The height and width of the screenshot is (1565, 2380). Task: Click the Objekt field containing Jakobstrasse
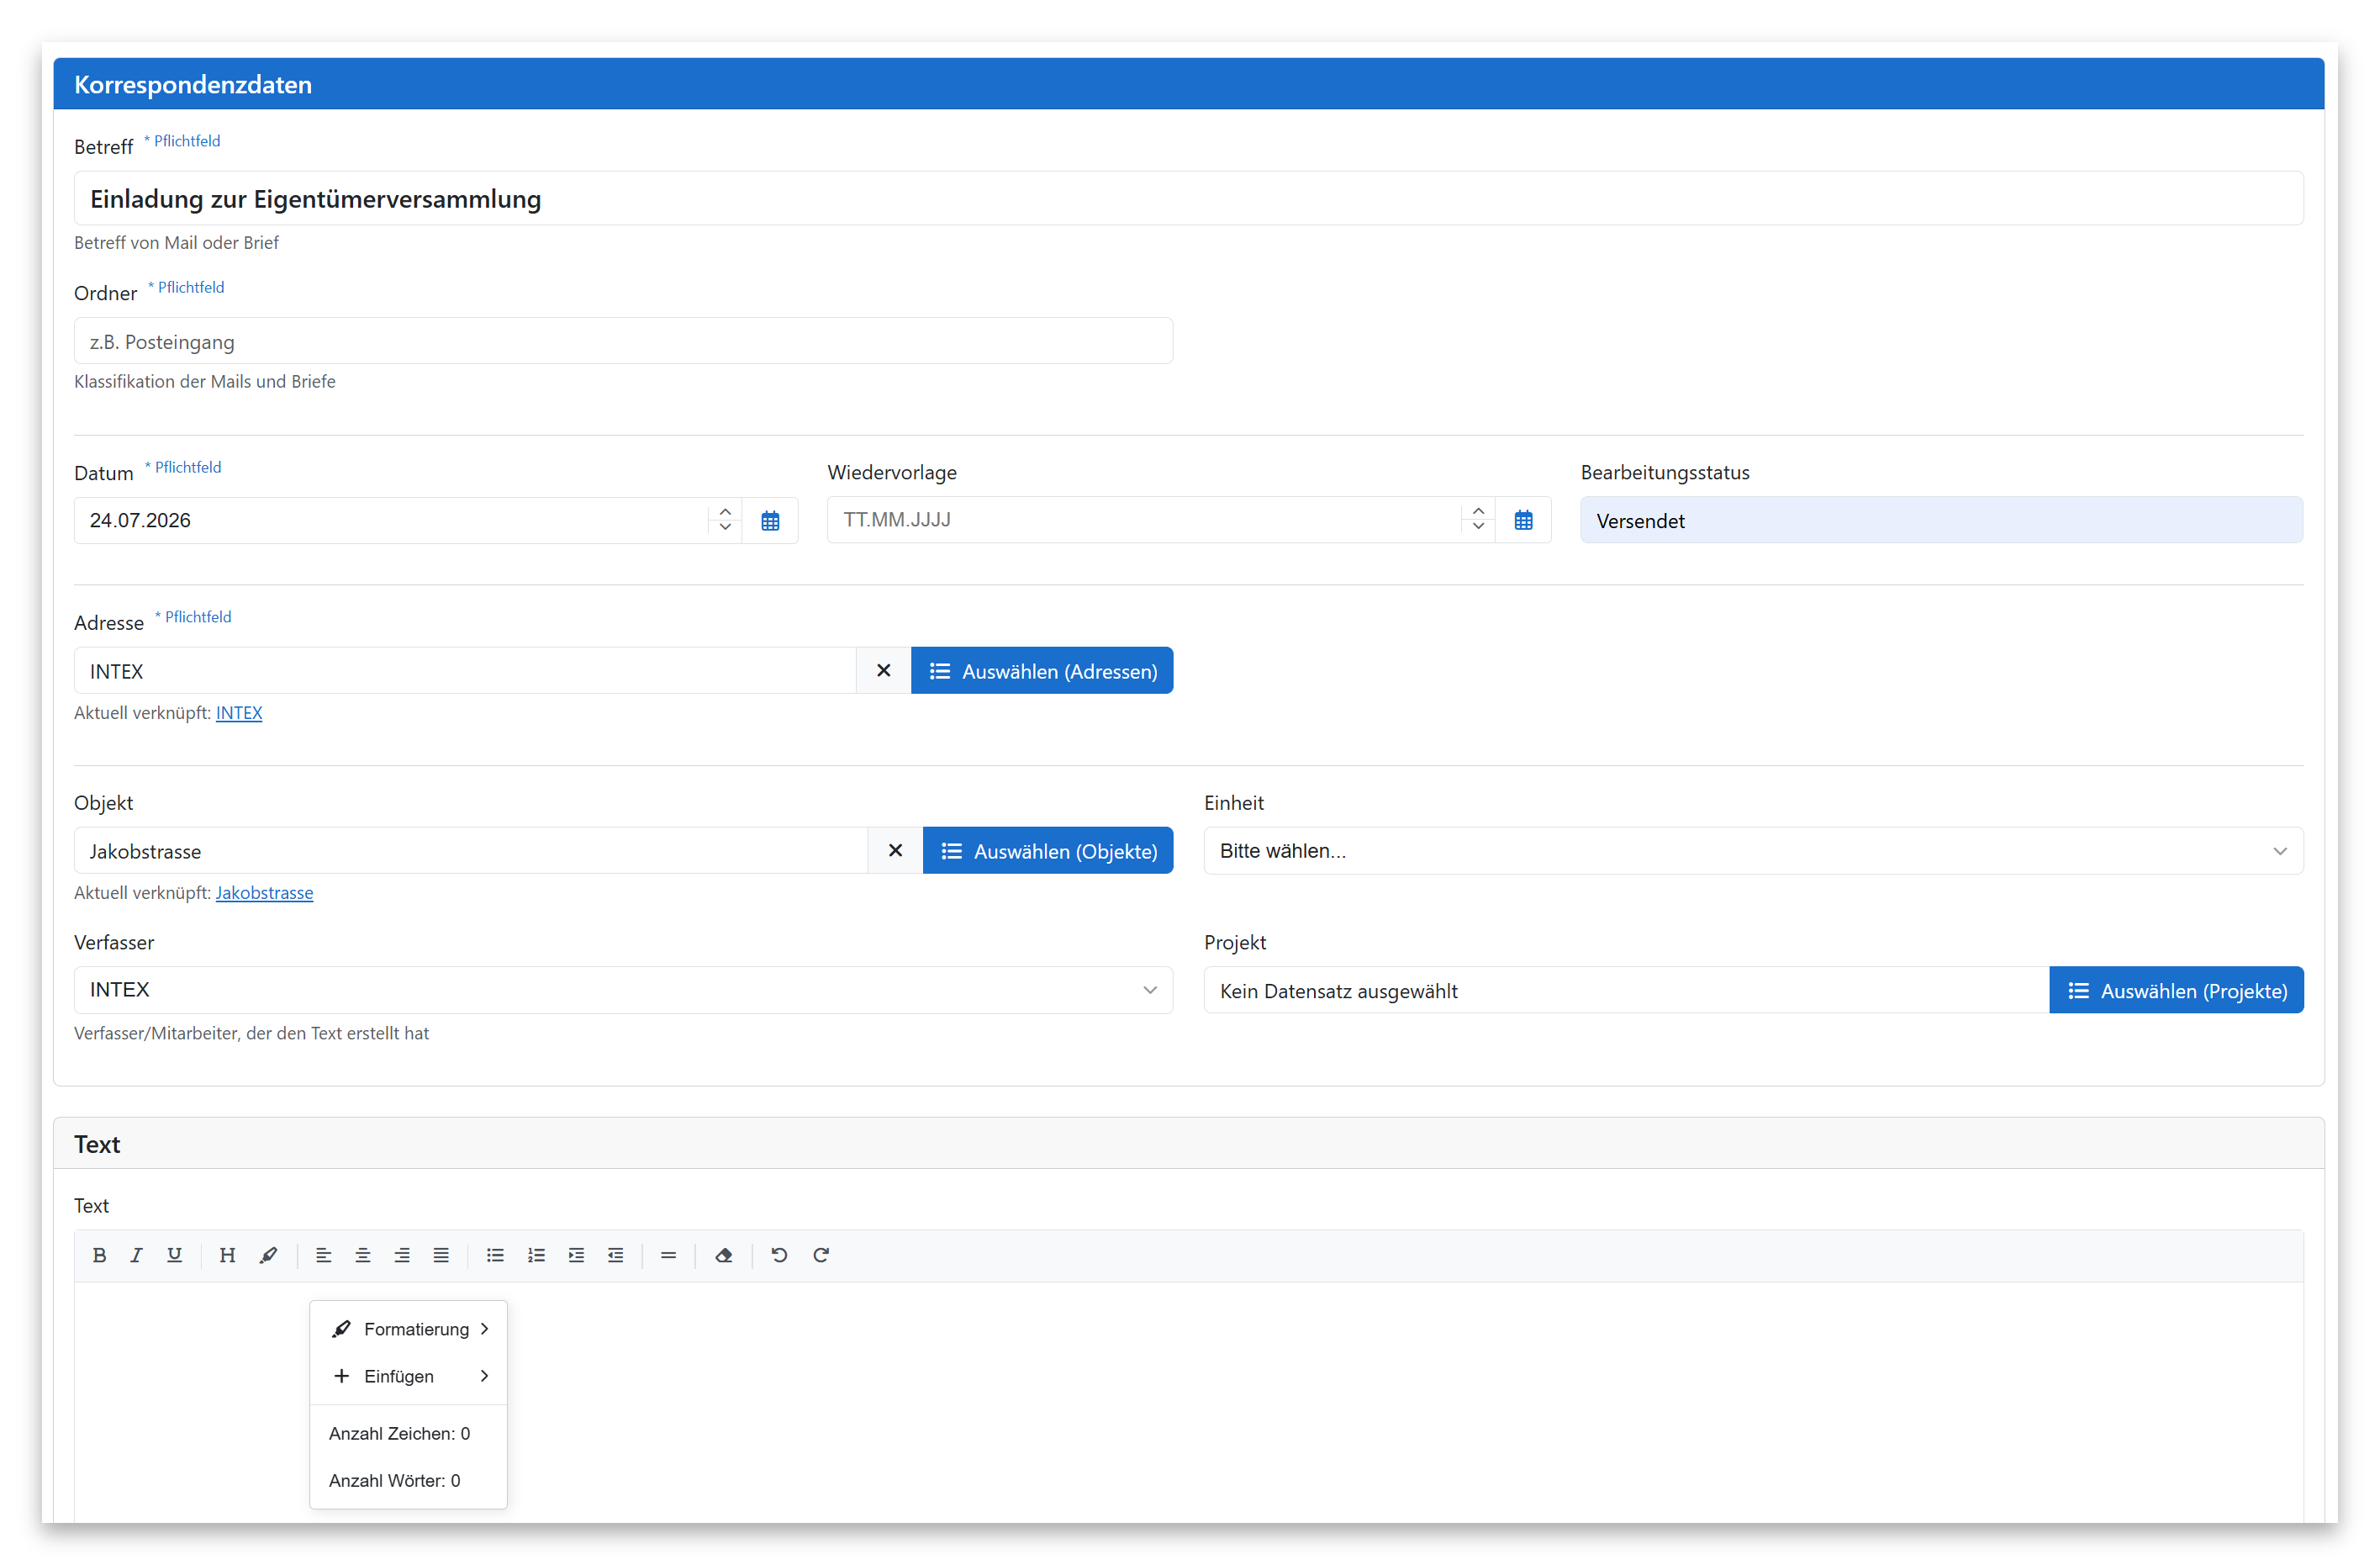(471, 850)
